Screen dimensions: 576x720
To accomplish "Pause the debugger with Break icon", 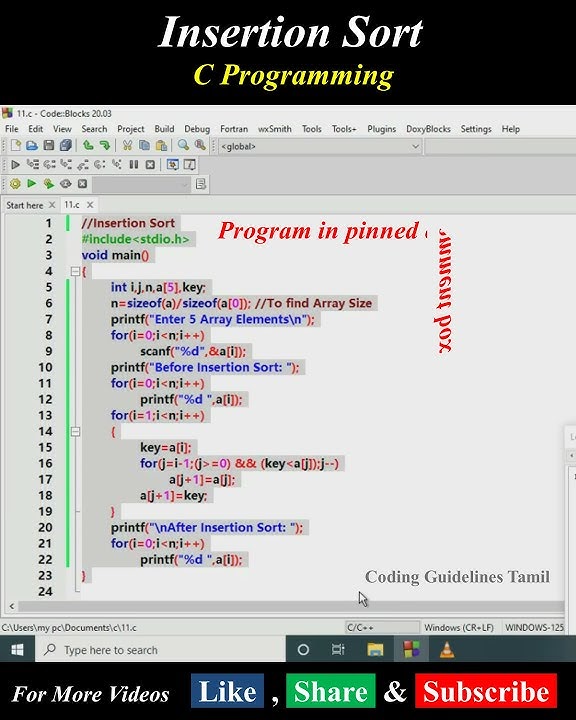I will (134, 164).
